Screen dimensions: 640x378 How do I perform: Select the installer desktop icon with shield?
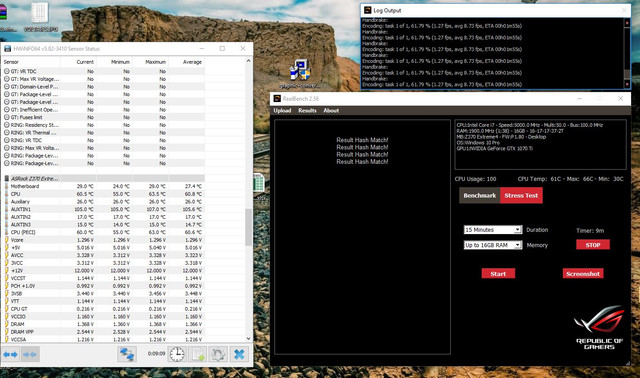(x=300, y=69)
